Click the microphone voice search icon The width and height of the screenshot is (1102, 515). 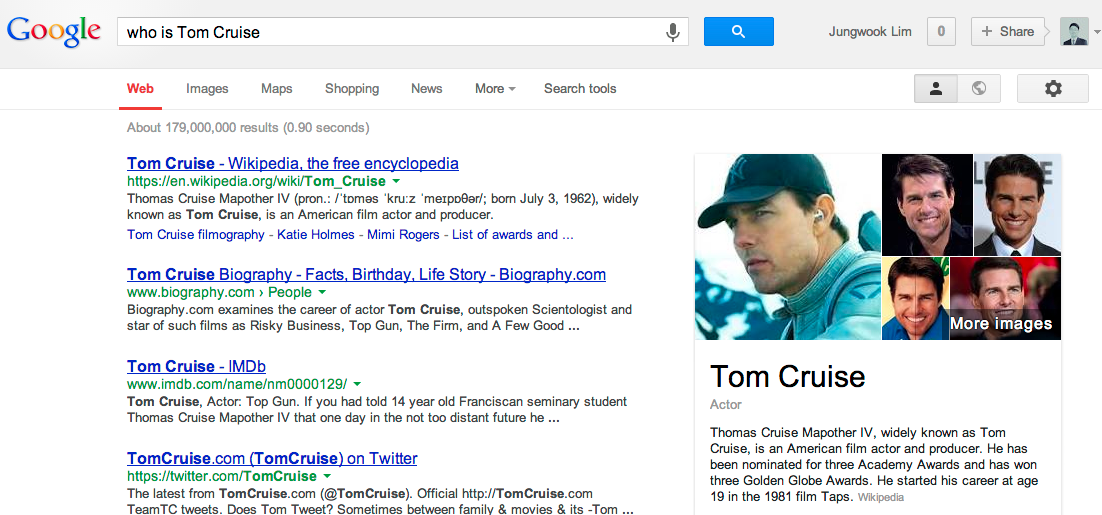coord(673,32)
